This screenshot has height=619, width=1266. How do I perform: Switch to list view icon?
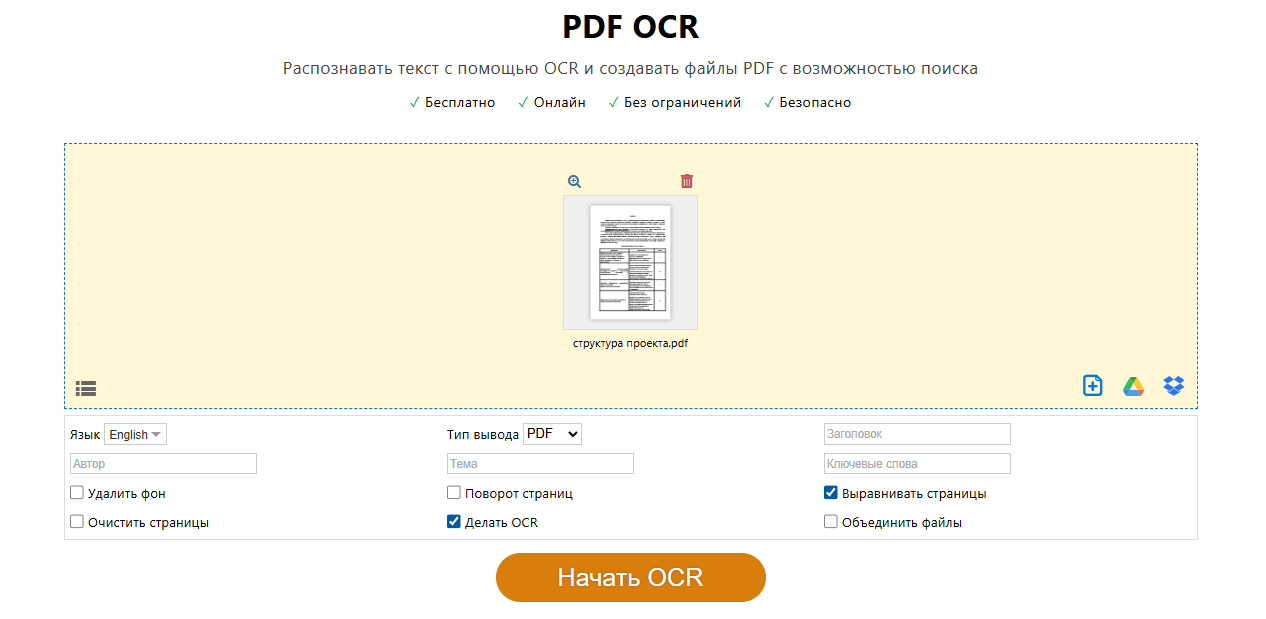86,388
